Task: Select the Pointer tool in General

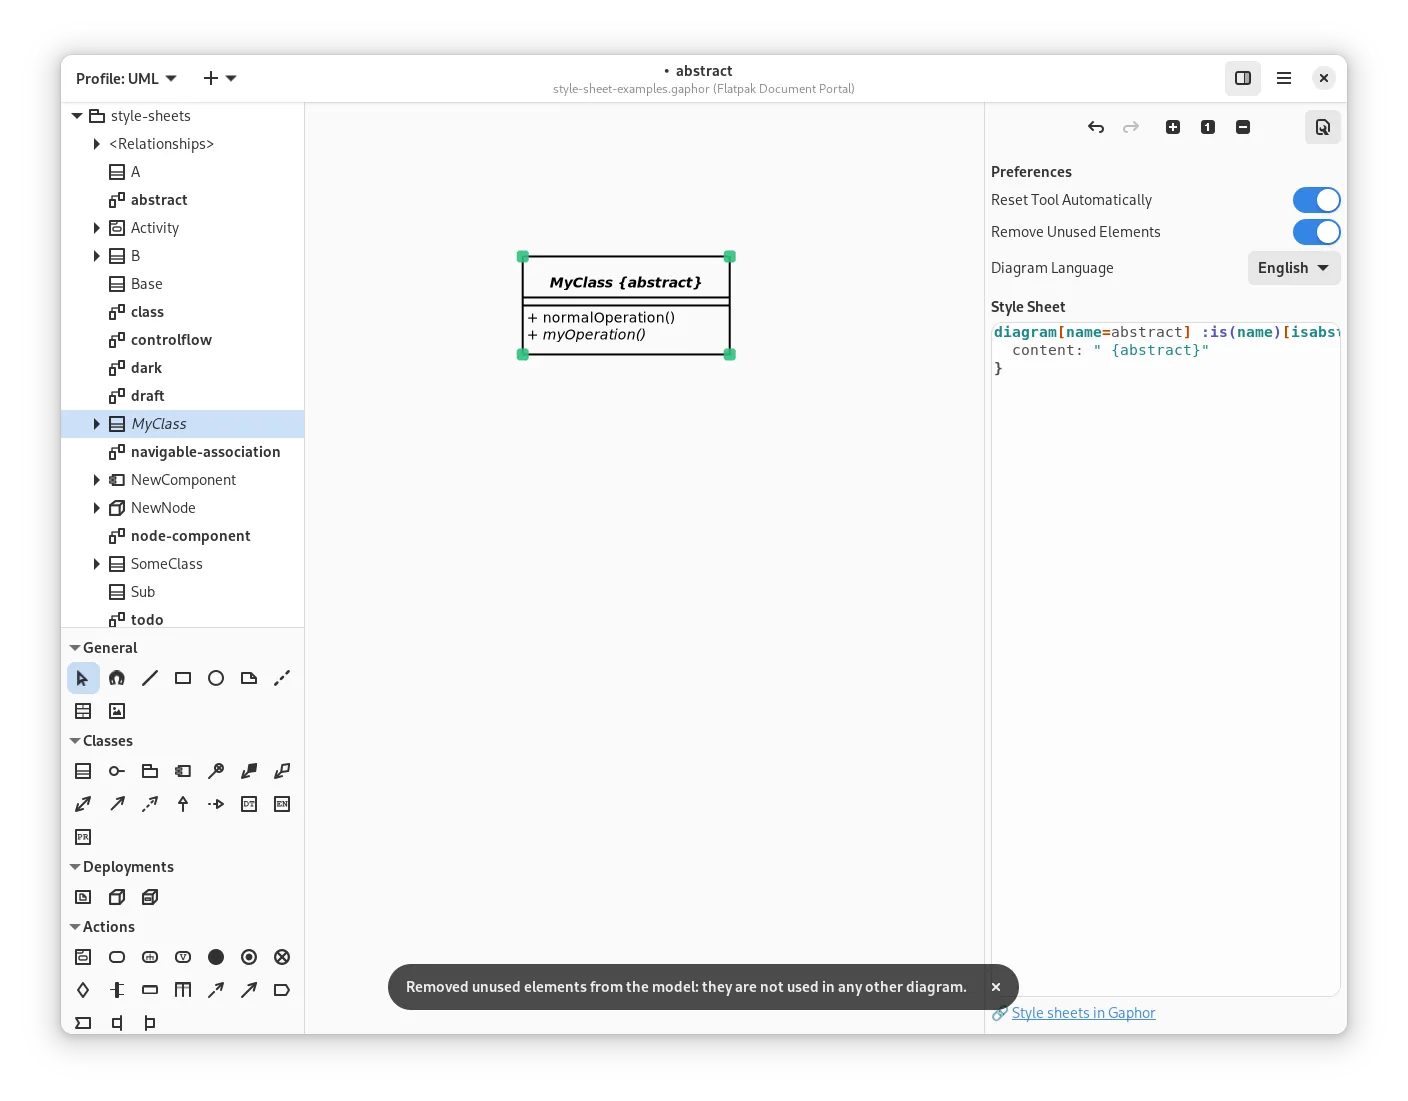Action: click(x=83, y=678)
